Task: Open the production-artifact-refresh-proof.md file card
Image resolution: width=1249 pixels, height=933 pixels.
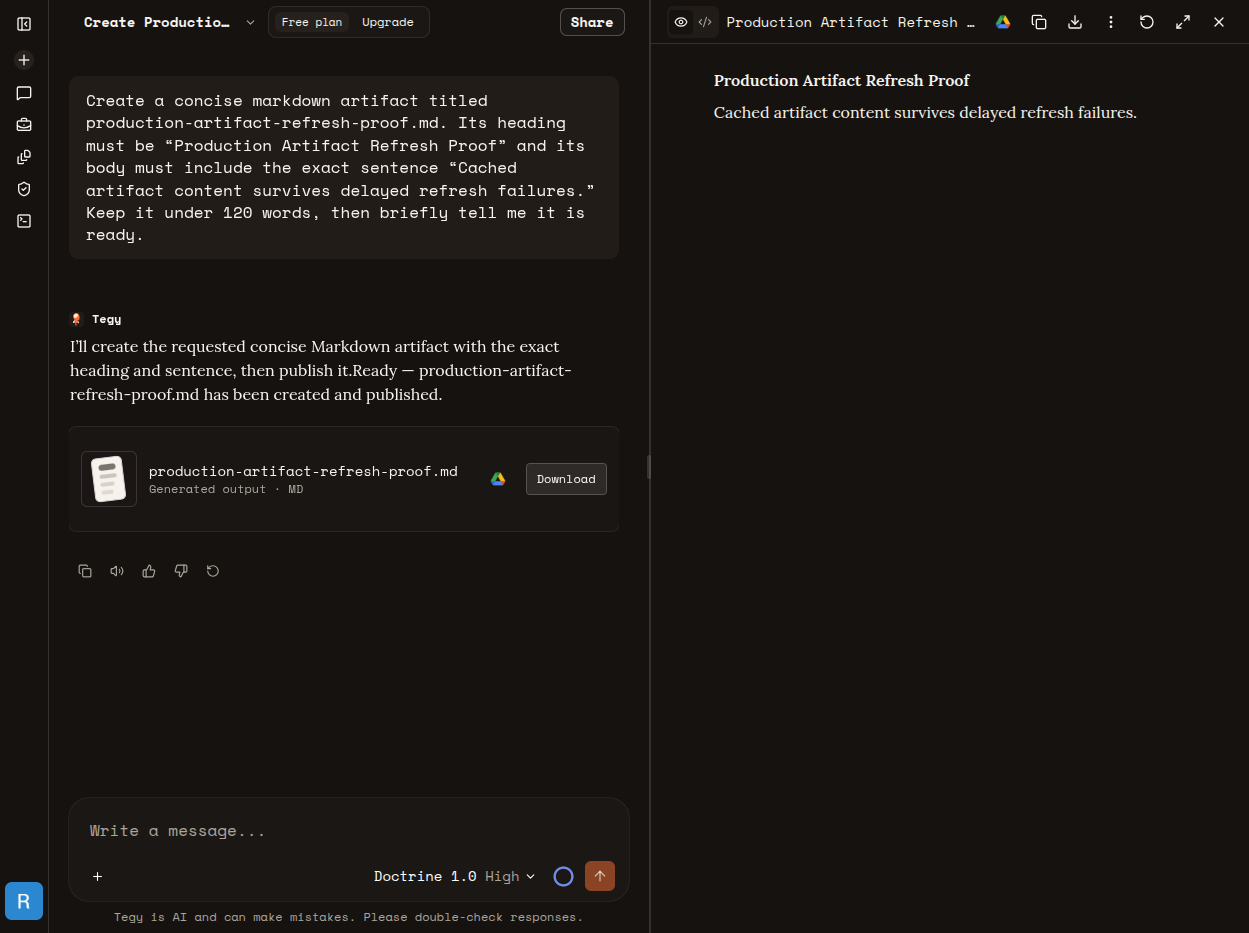Action: (344, 479)
